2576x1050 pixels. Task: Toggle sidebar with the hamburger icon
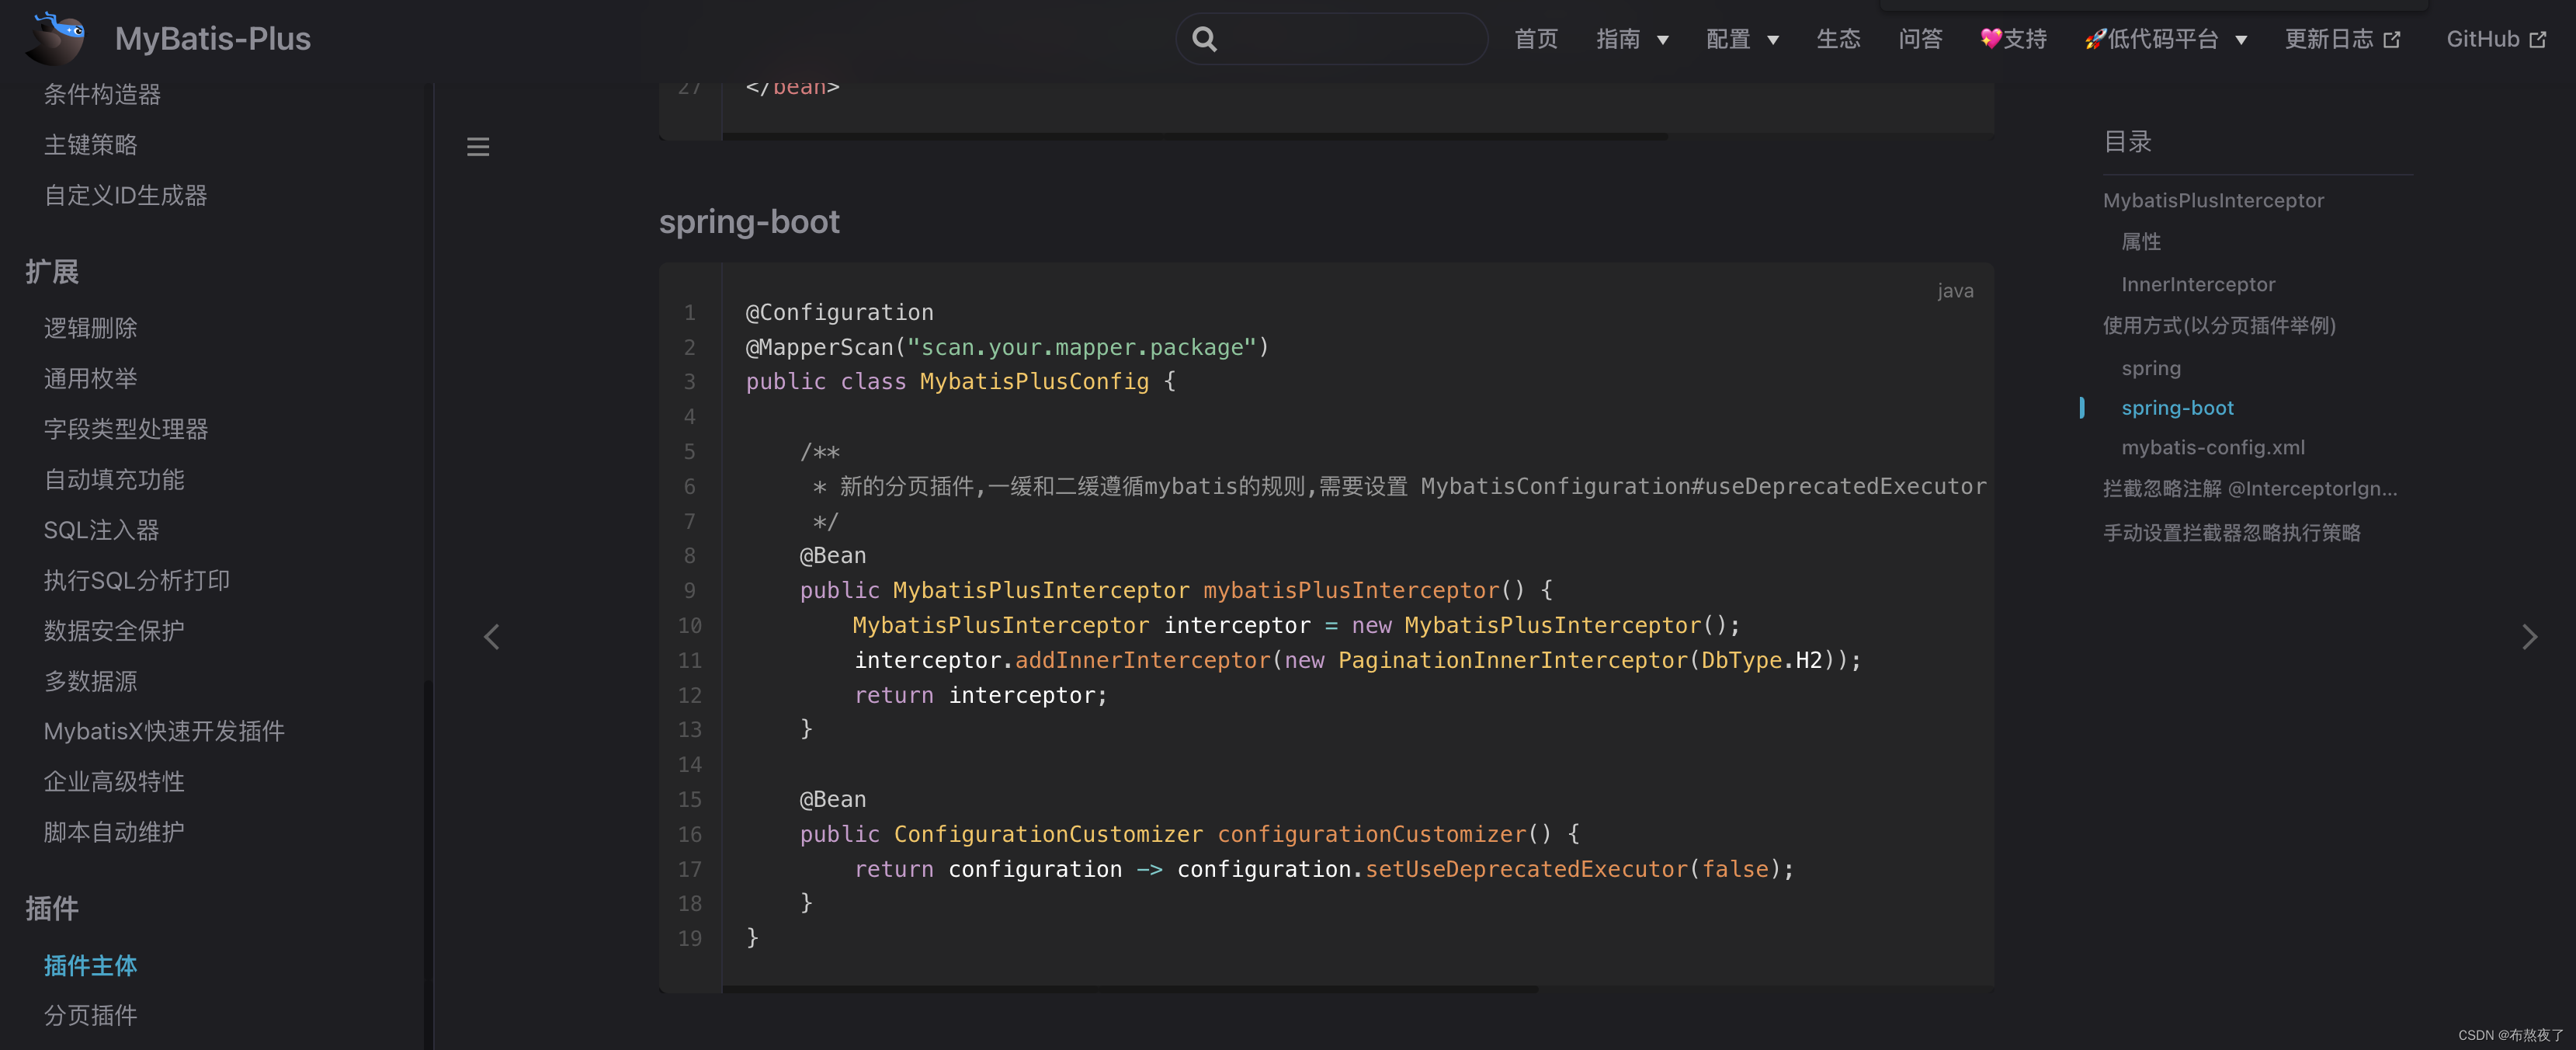click(478, 147)
